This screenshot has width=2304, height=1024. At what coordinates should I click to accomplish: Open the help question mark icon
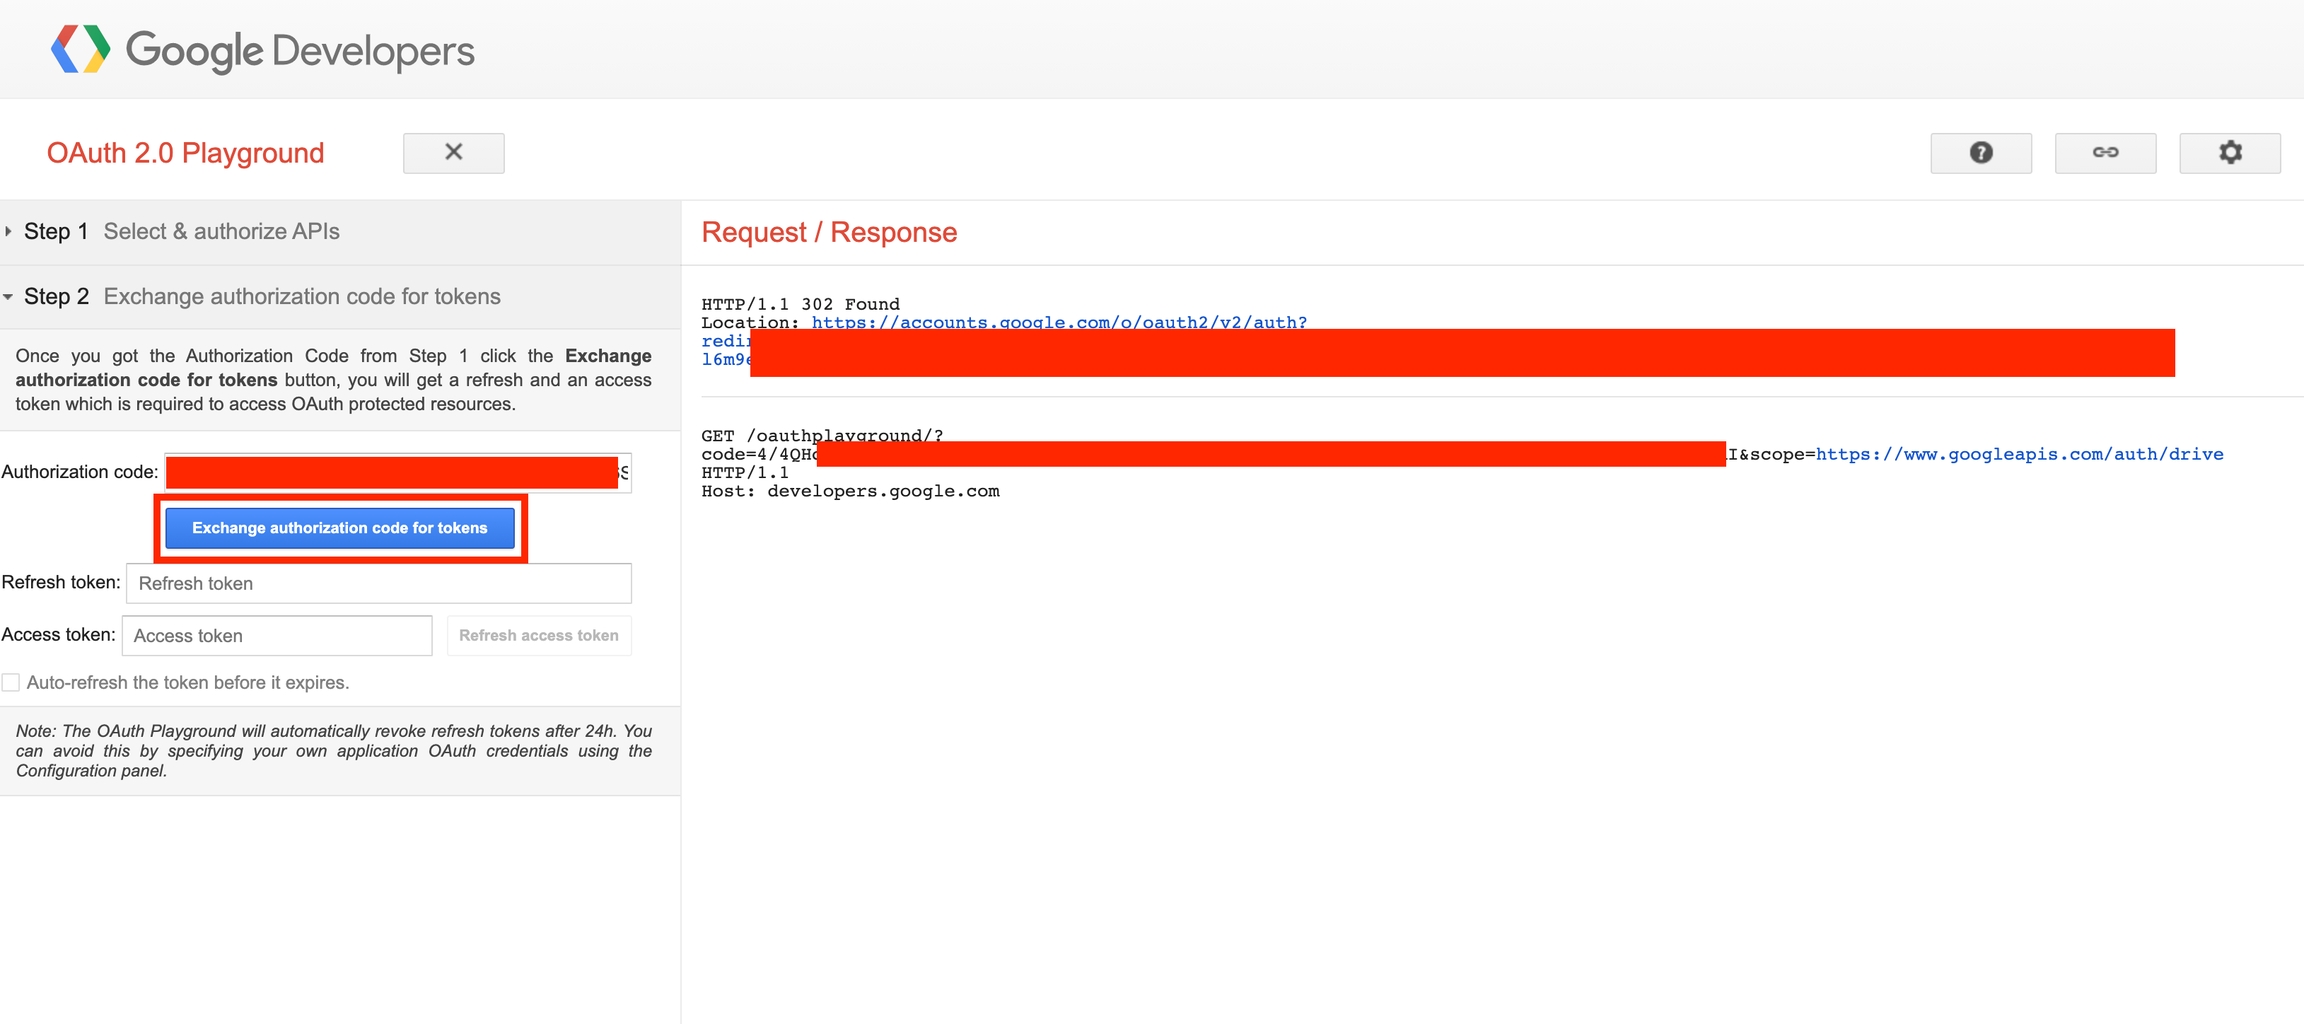(x=1980, y=153)
